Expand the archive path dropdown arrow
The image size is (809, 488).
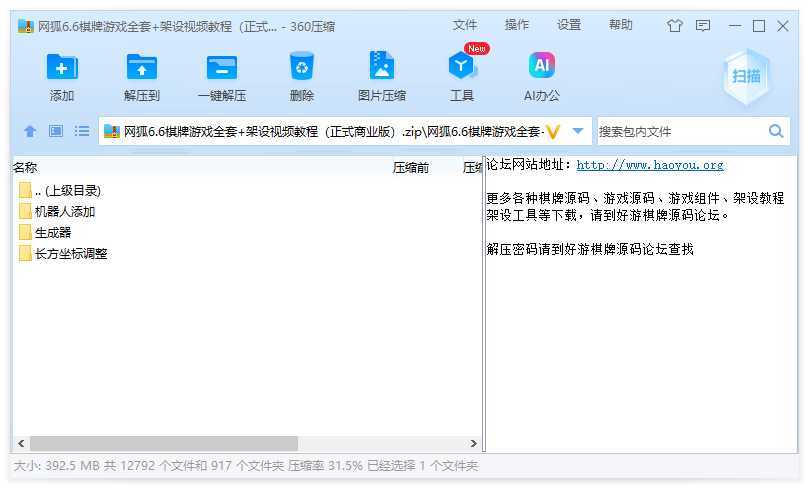pos(577,131)
